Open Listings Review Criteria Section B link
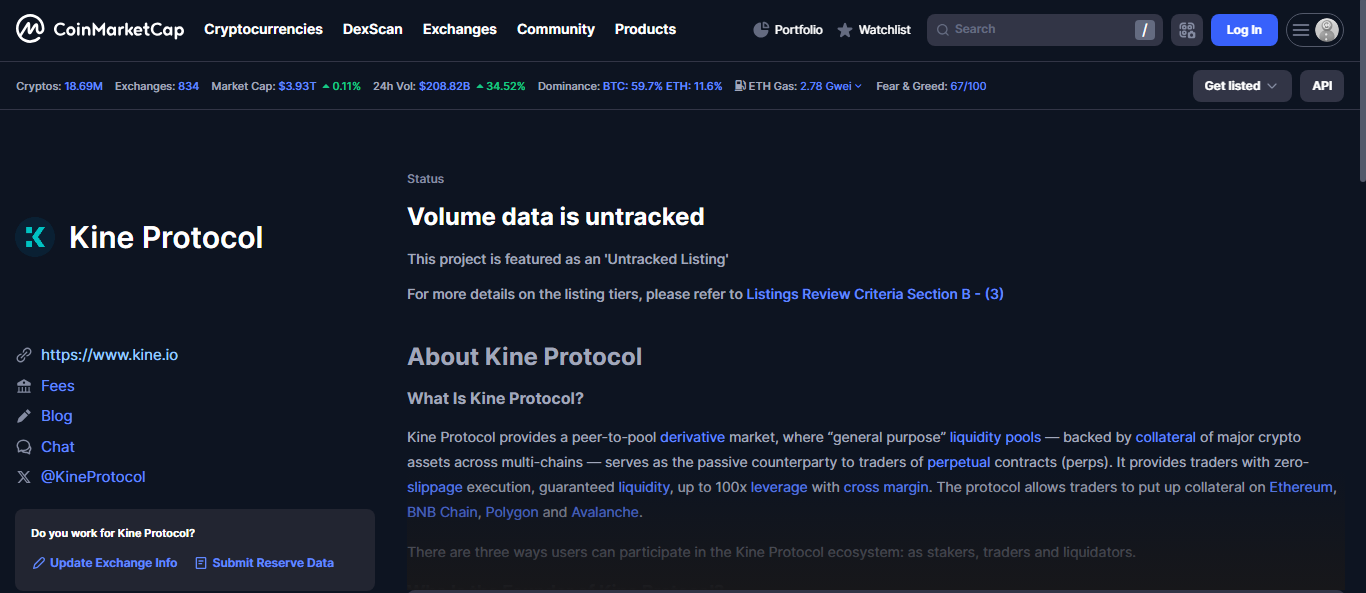The height and width of the screenshot is (593, 1366). (875, 294)
